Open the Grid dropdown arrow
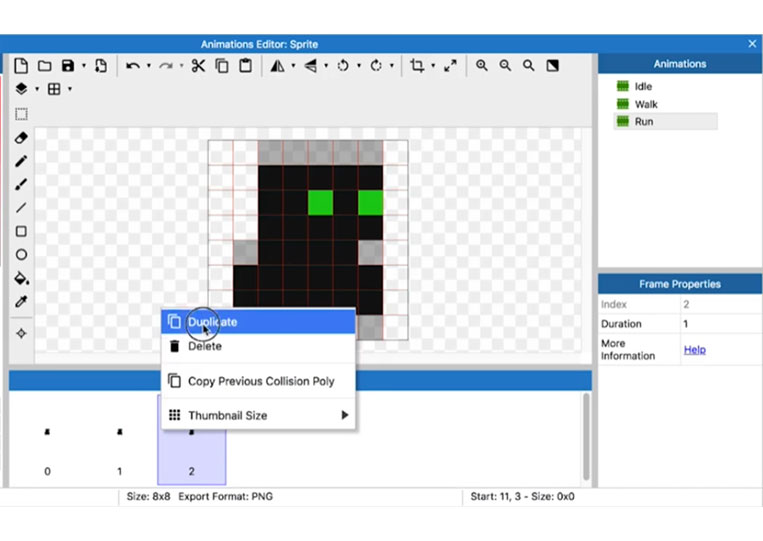 [70, 89]
